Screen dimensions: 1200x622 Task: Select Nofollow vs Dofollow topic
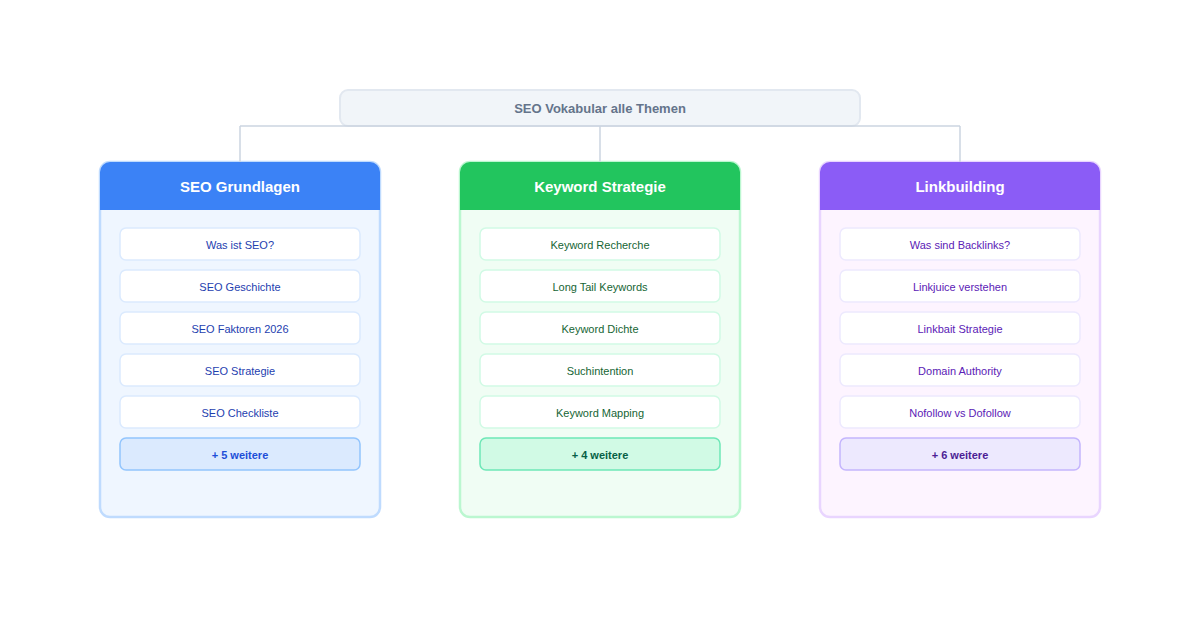[x=960, y=413]
